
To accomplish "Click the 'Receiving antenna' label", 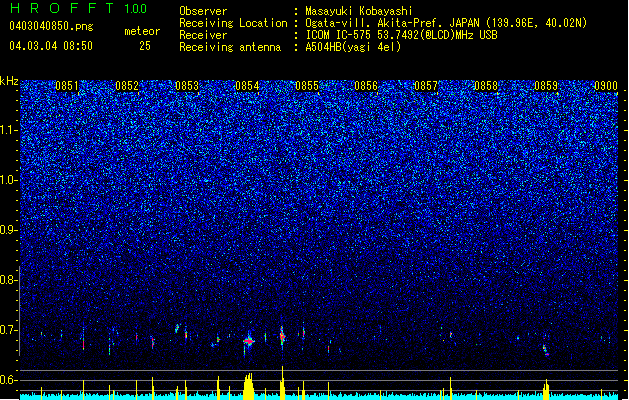I will (230, 47).
